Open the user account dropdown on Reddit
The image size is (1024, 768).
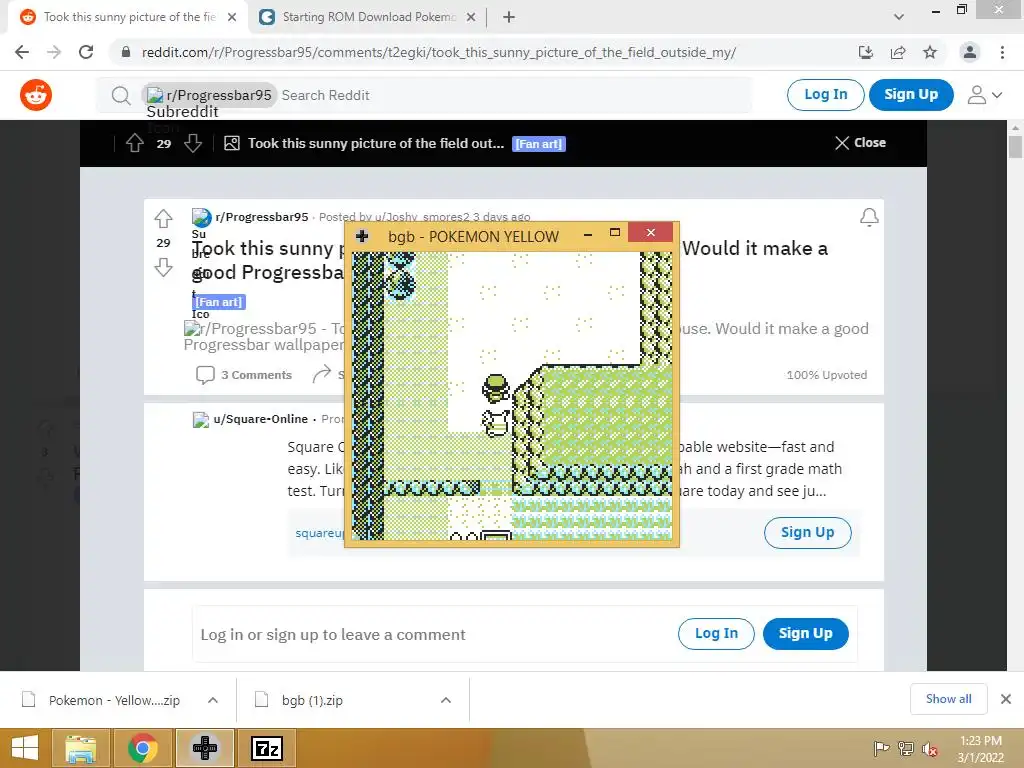985,95
